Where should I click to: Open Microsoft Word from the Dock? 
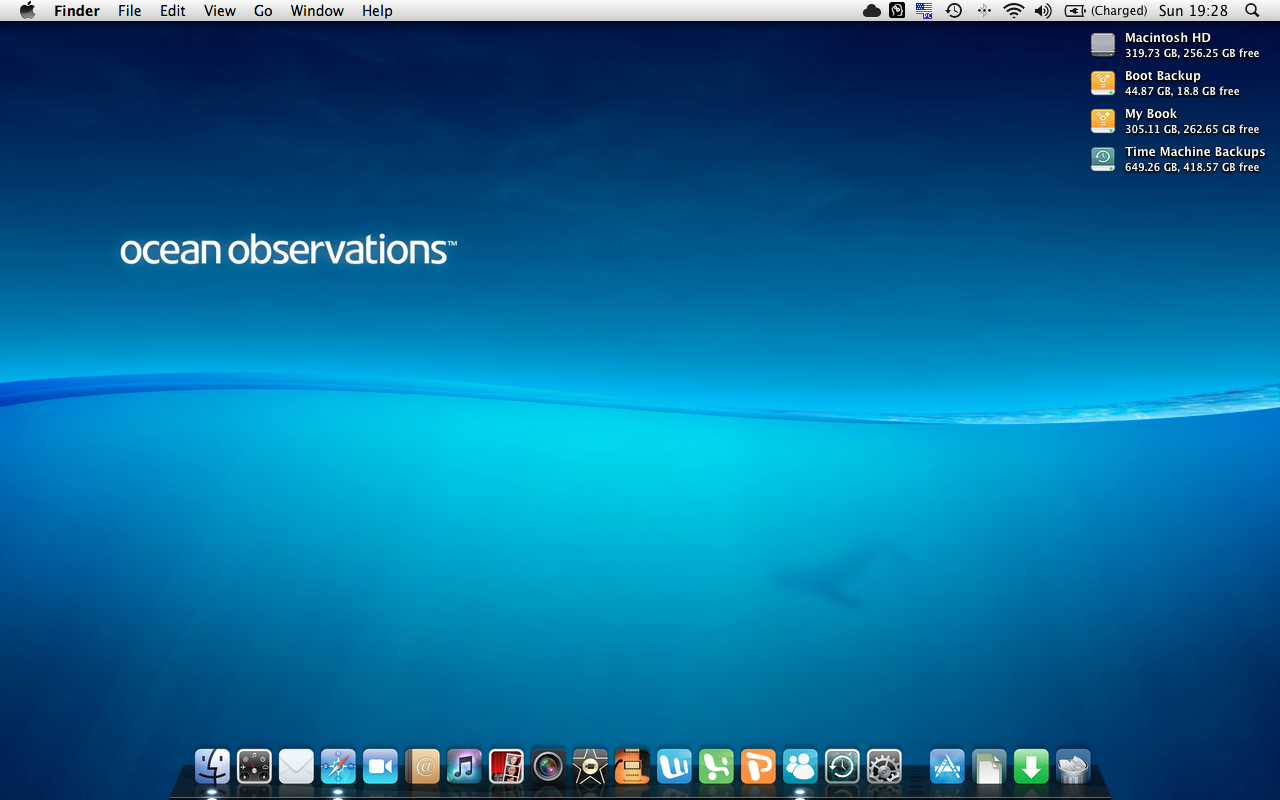(x=674, y=767)
